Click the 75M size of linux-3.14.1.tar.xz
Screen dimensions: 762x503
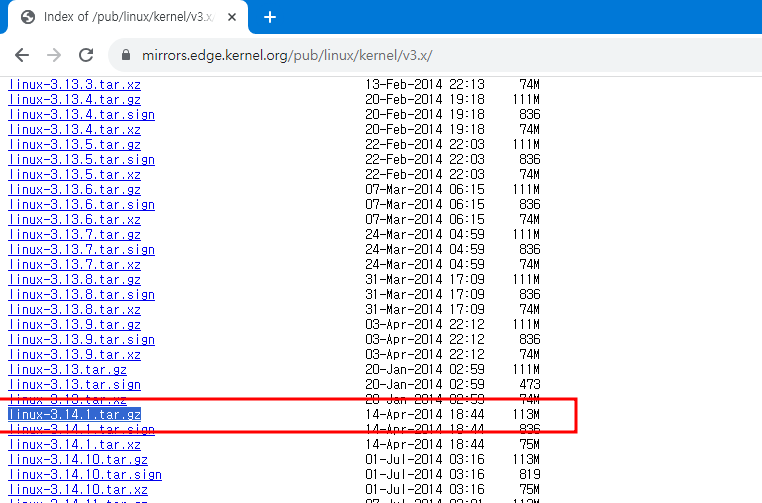click(x=530, y=445)
